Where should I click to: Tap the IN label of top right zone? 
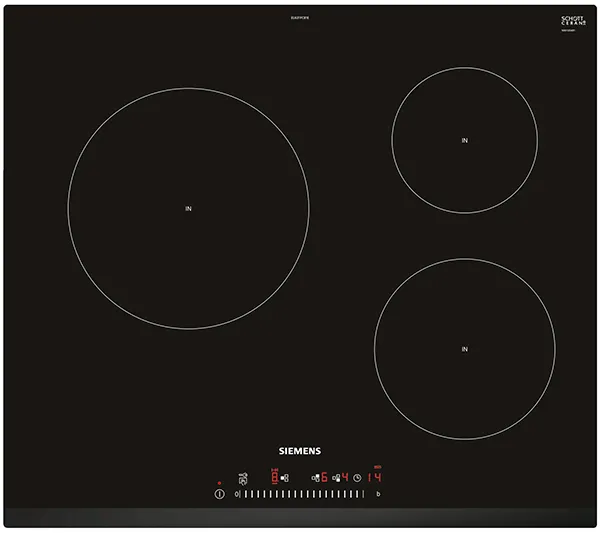[464, 141]
